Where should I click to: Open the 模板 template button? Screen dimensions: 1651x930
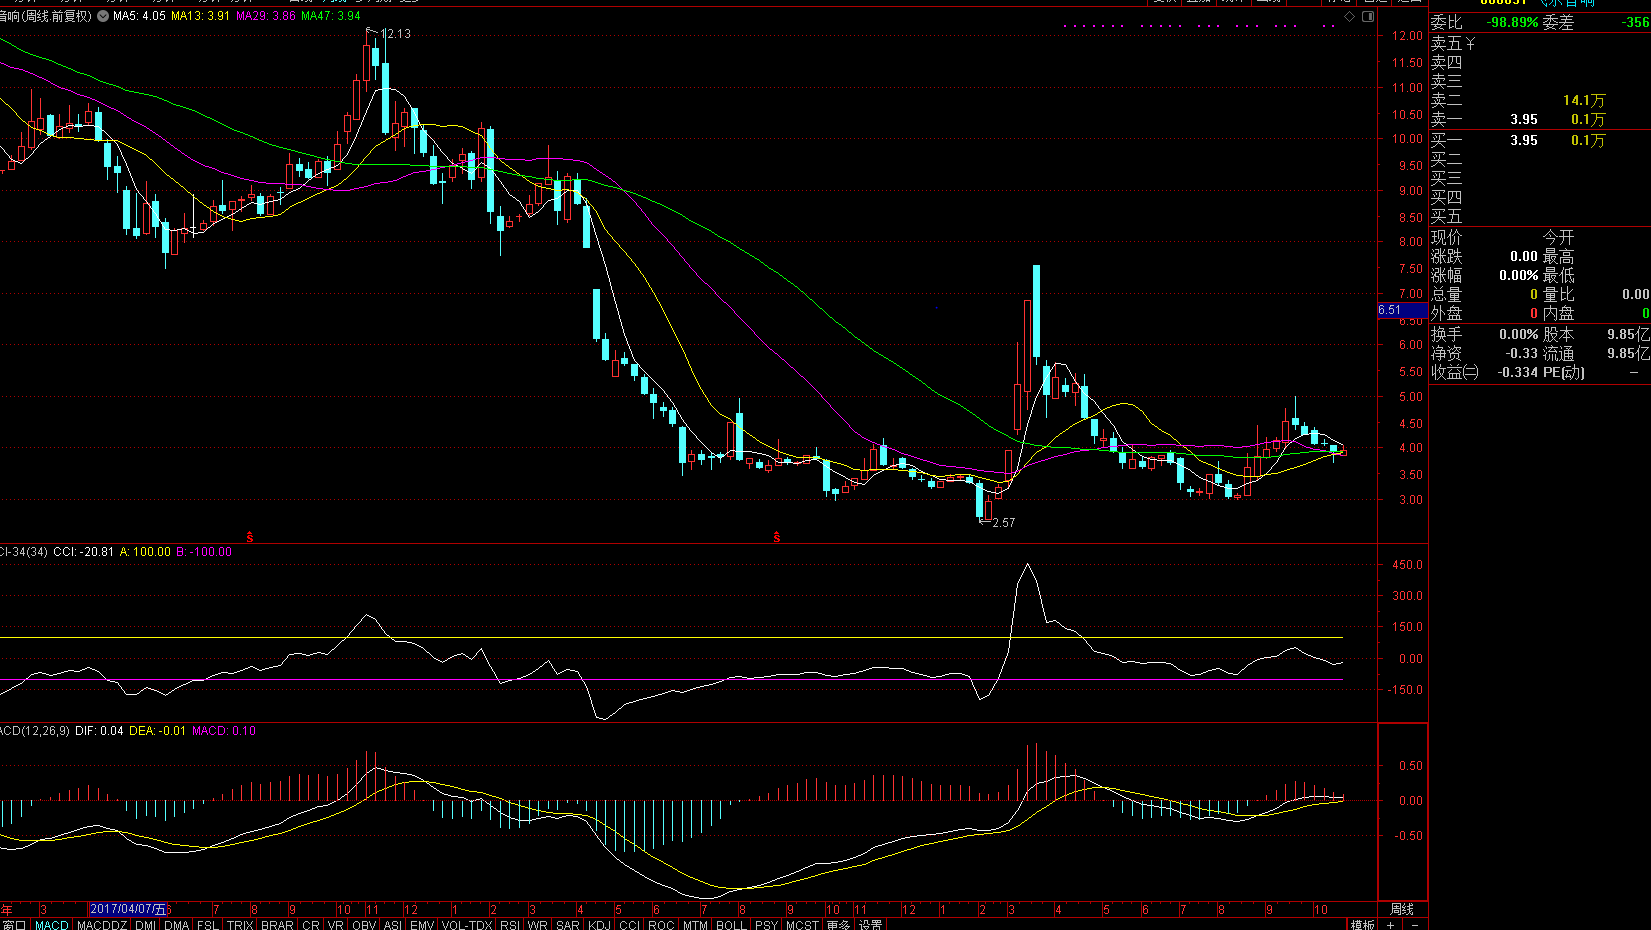point(1363,924)
